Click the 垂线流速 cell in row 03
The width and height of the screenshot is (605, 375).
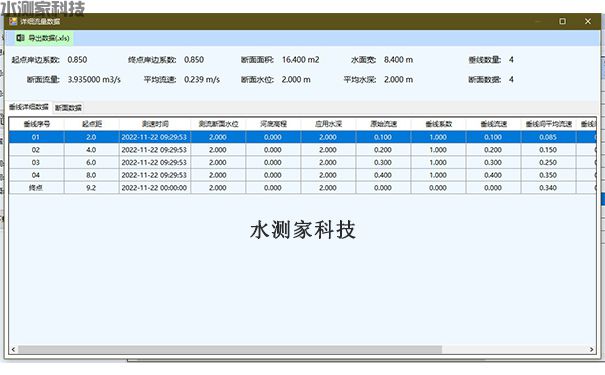coord(493,162)
